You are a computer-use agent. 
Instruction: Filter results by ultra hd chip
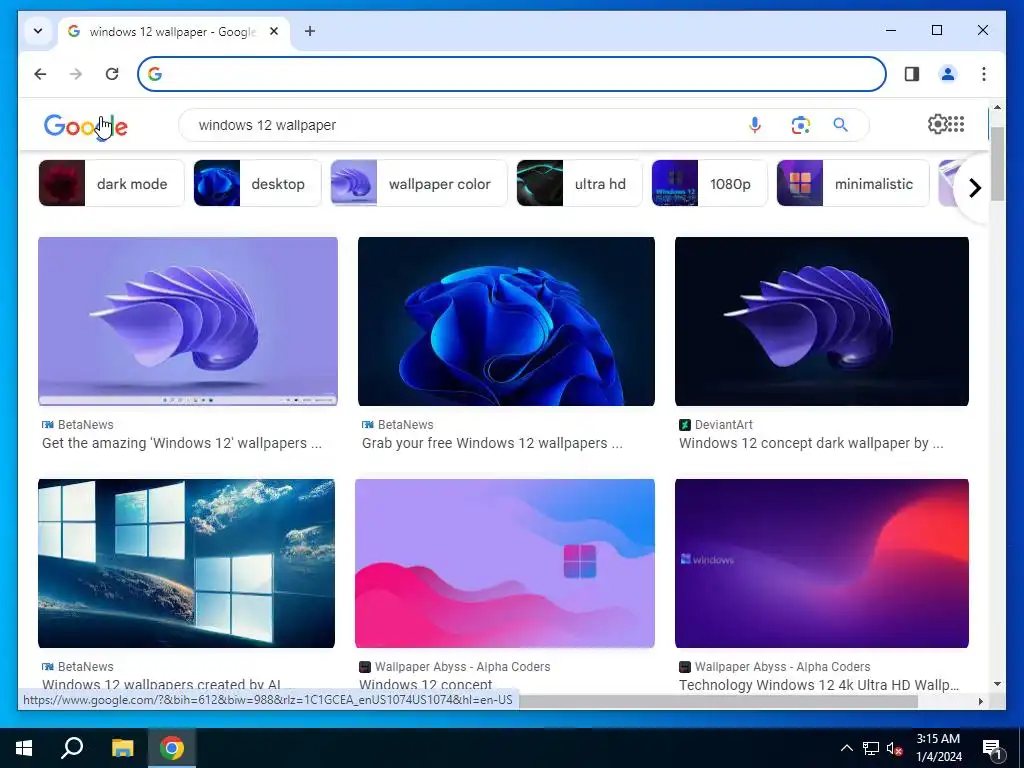click(x=579, y=184)
